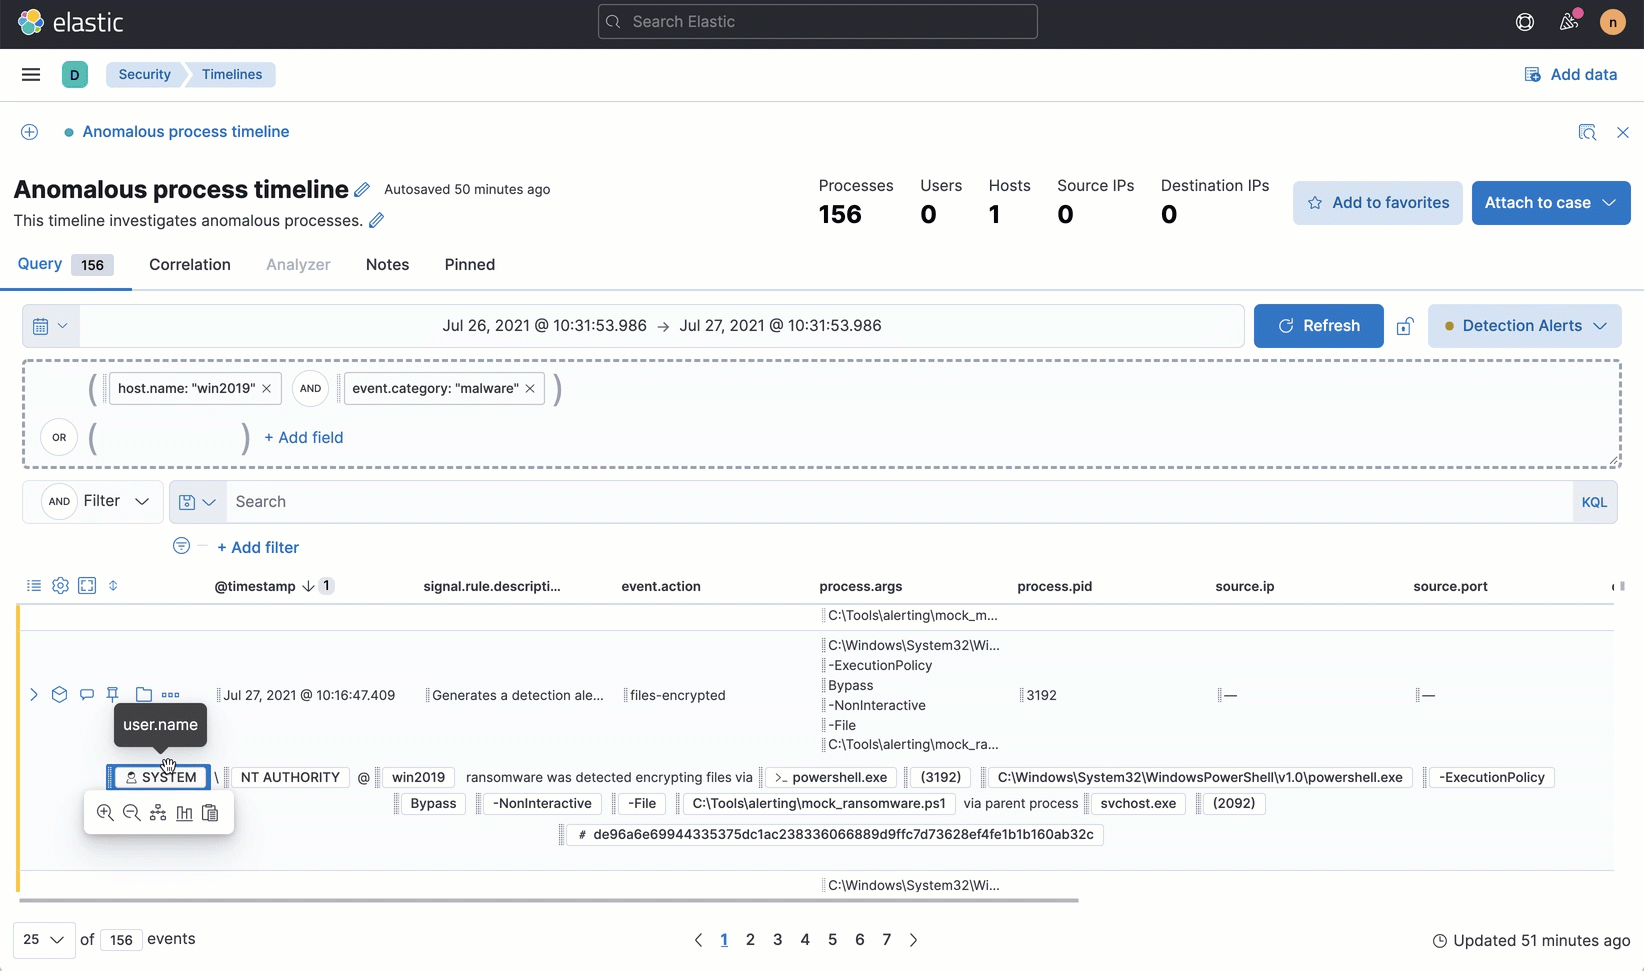Open the Detection Alerts dropdown
Viewport: 1644px width, 971px height.
pos(1524,325)
